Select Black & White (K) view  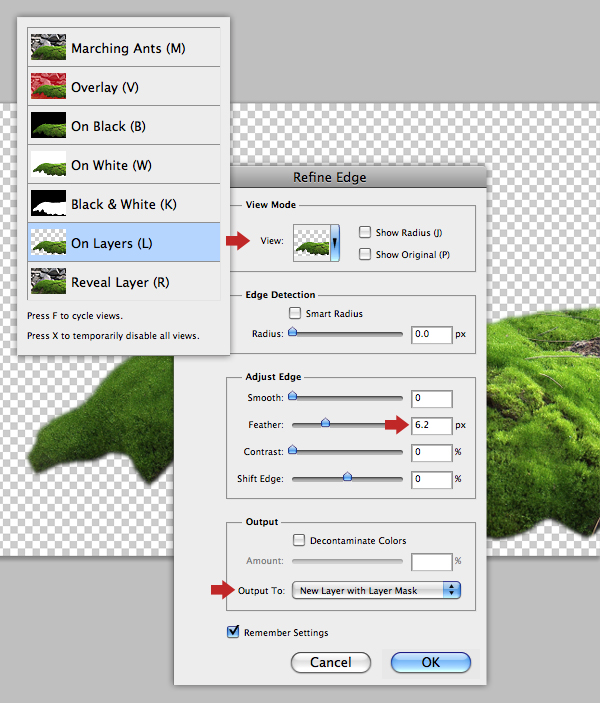coord(124,204)
